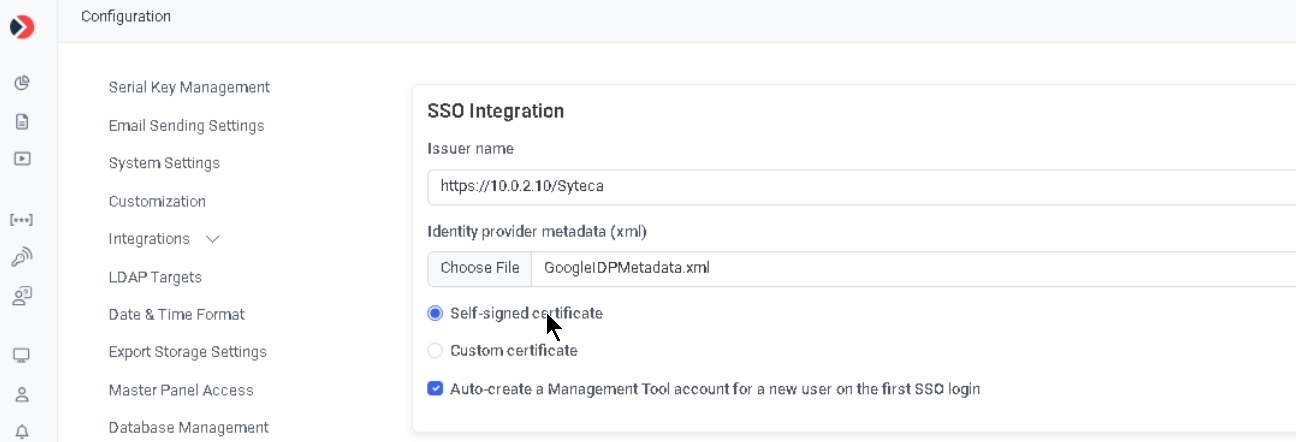Open the user ID card icon

[x=22, y=295]
